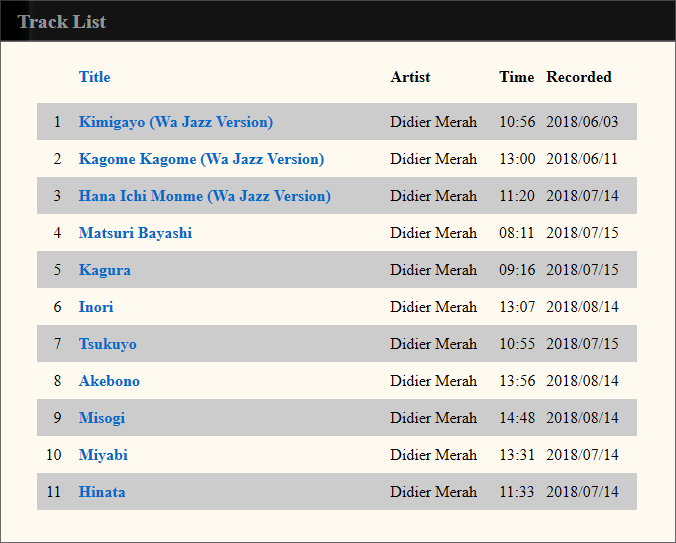Click recorded date 2018/07/15 in Kagura row
The height and width of the screenshot is (543, 676).
click(582, 270)
